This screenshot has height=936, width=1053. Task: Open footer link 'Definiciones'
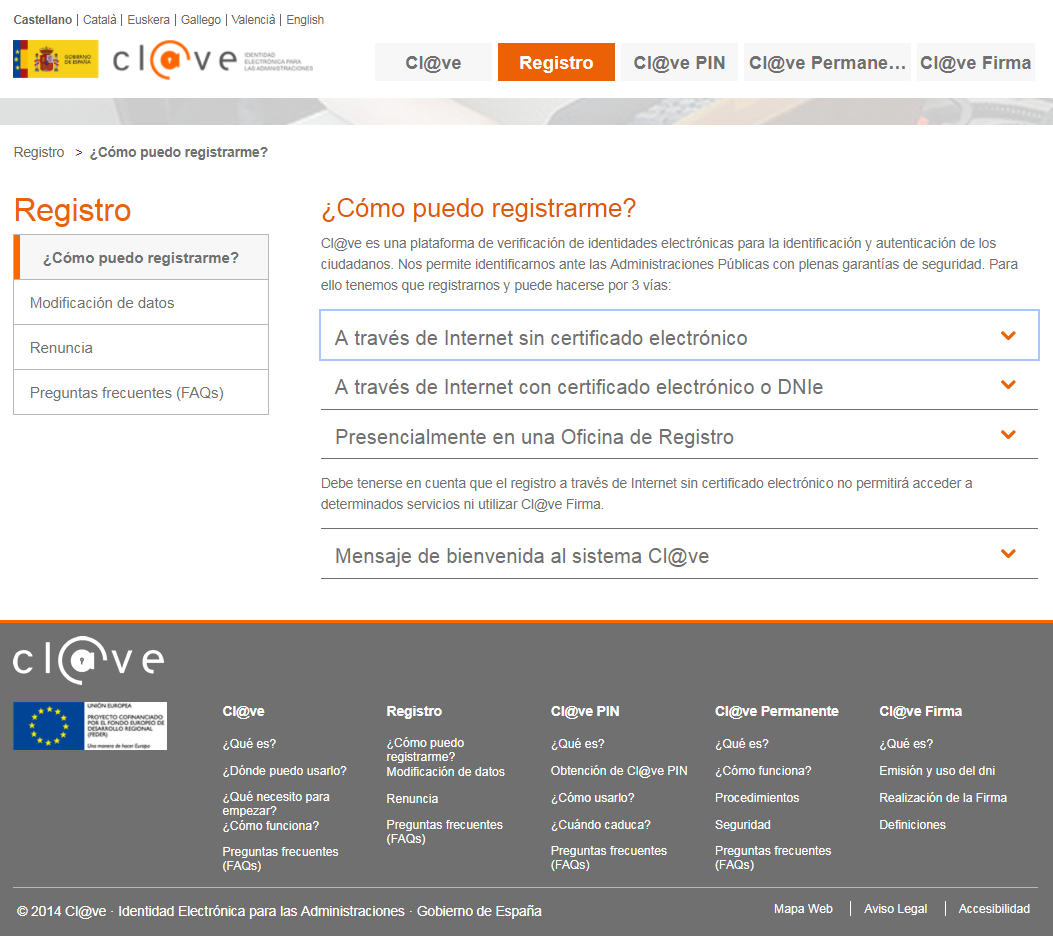pos(912,825)
